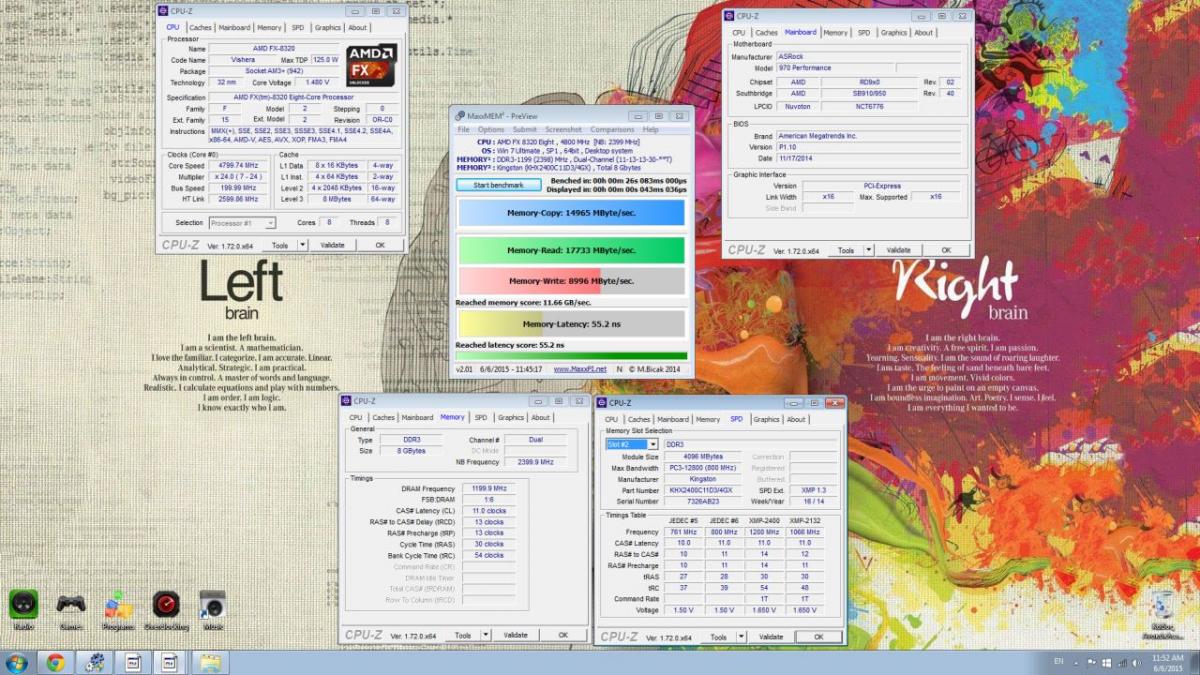This screenshot has height=675, width=1200.
Task: Open the Processor #1 selection dropdown
Action: tap(241, 223)
